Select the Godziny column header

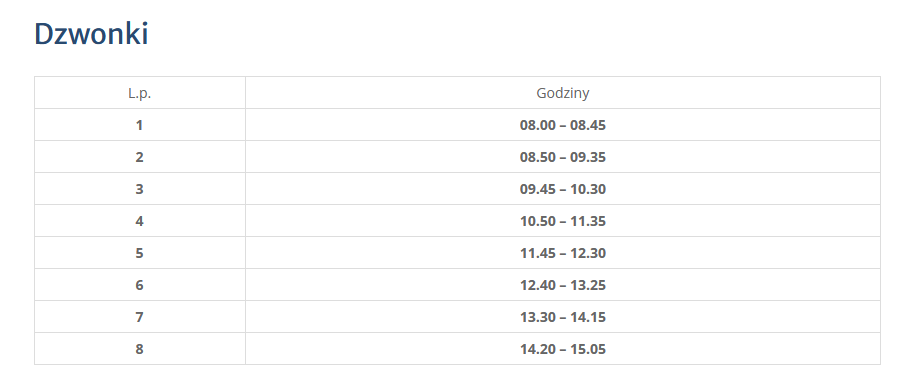[563, 93]
